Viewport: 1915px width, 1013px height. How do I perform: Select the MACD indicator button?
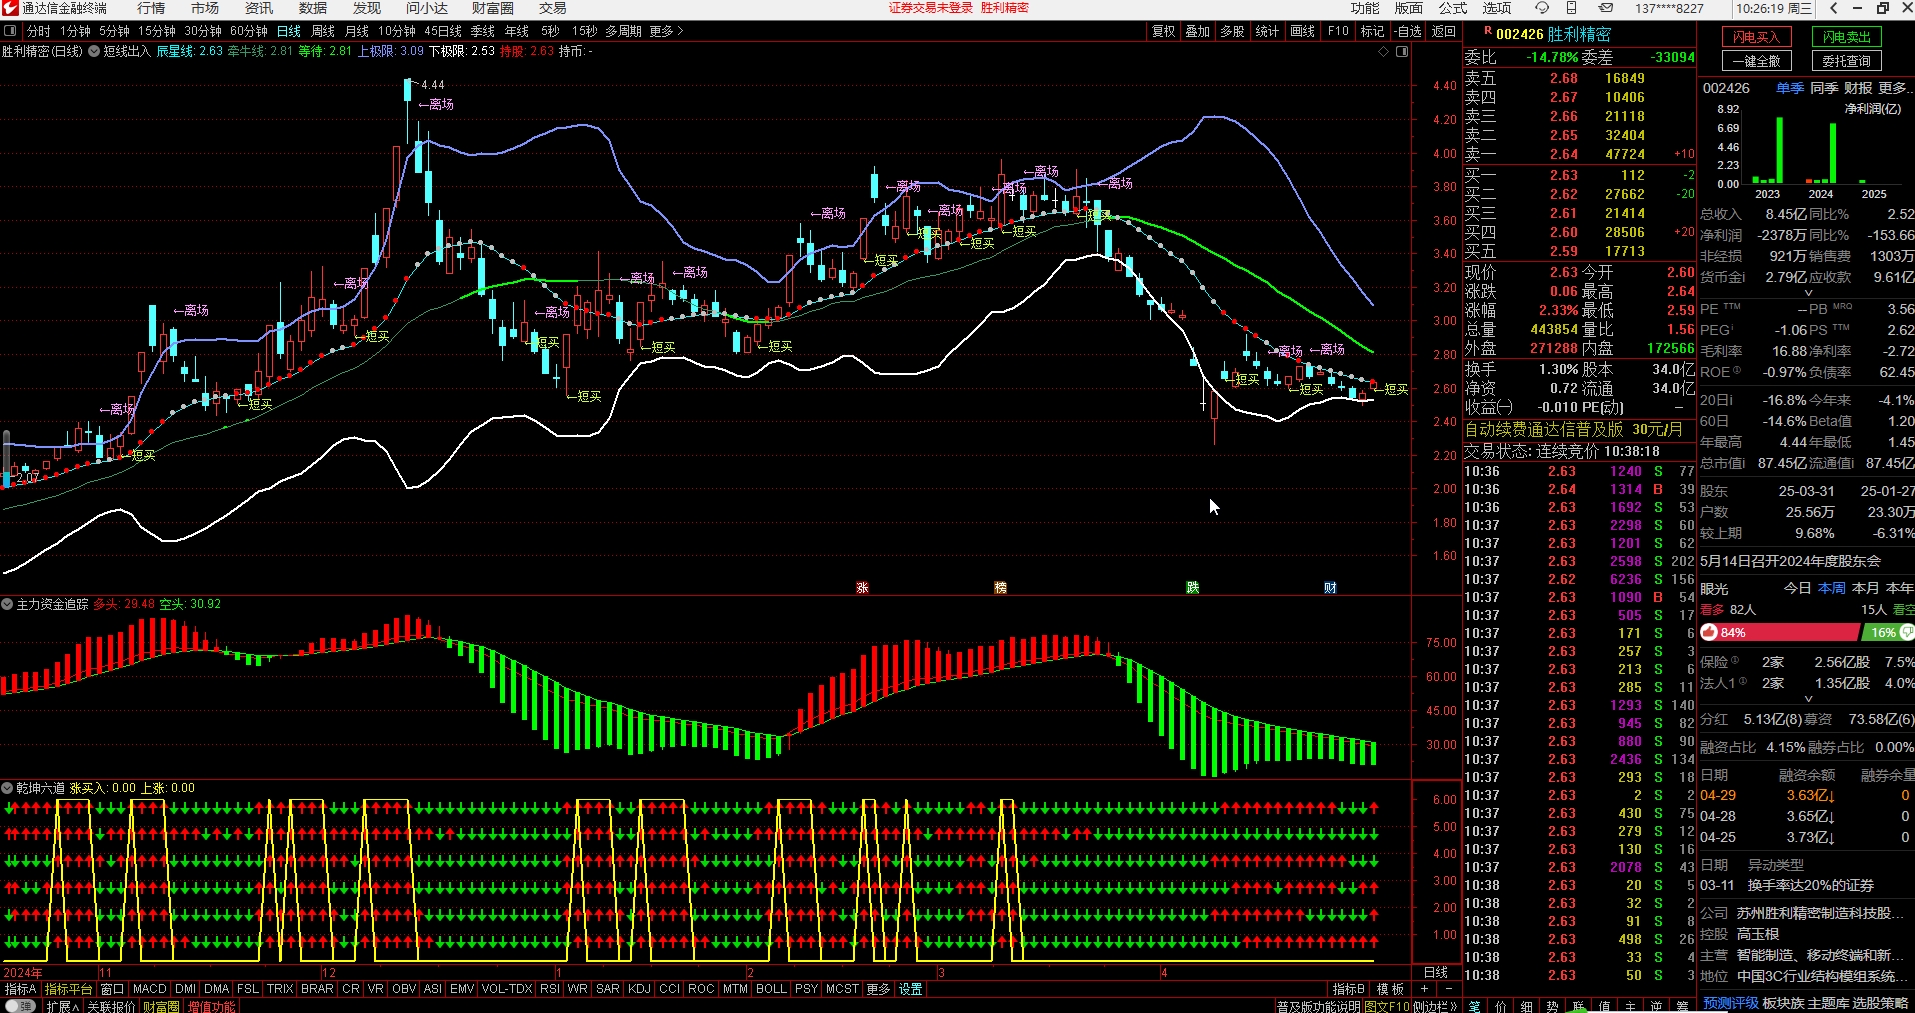[x=149, y=989]
